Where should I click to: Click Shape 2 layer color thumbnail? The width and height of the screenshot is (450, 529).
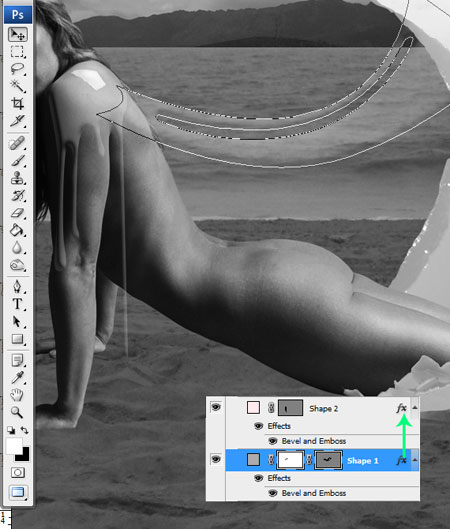point(253,408)
